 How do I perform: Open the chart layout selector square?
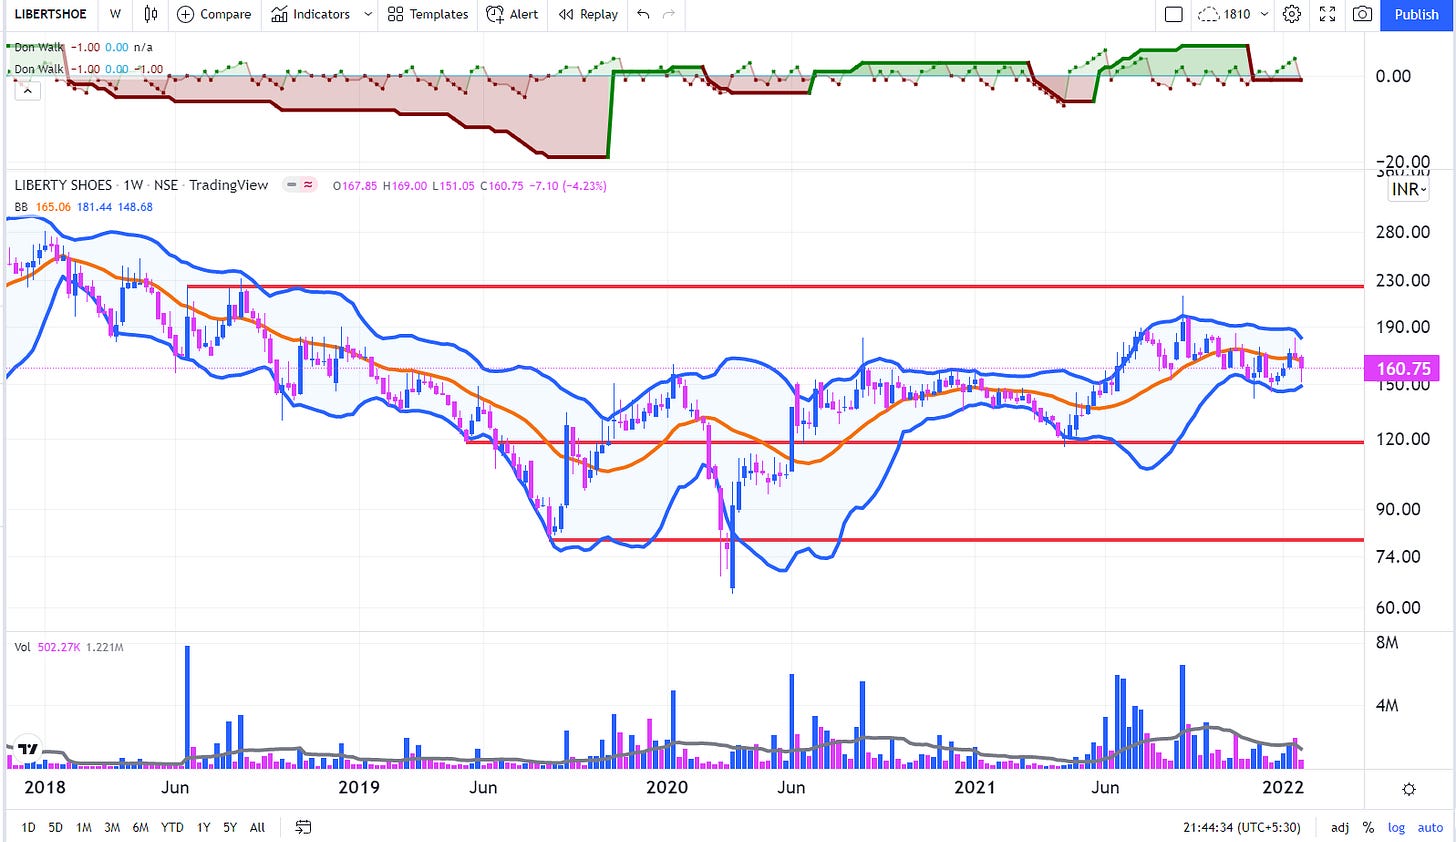[x=1174, y=14]
